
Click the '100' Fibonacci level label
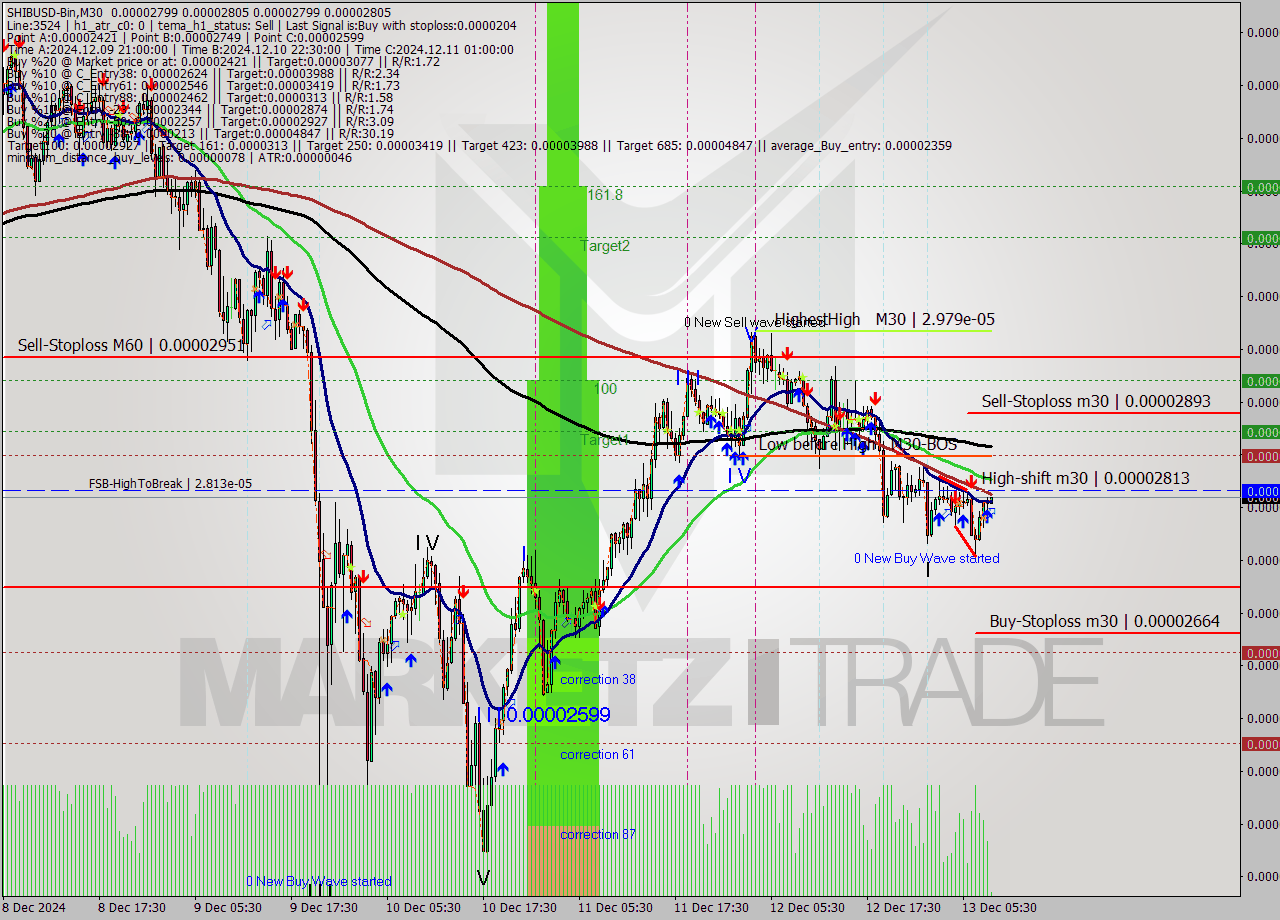point(605,388)
